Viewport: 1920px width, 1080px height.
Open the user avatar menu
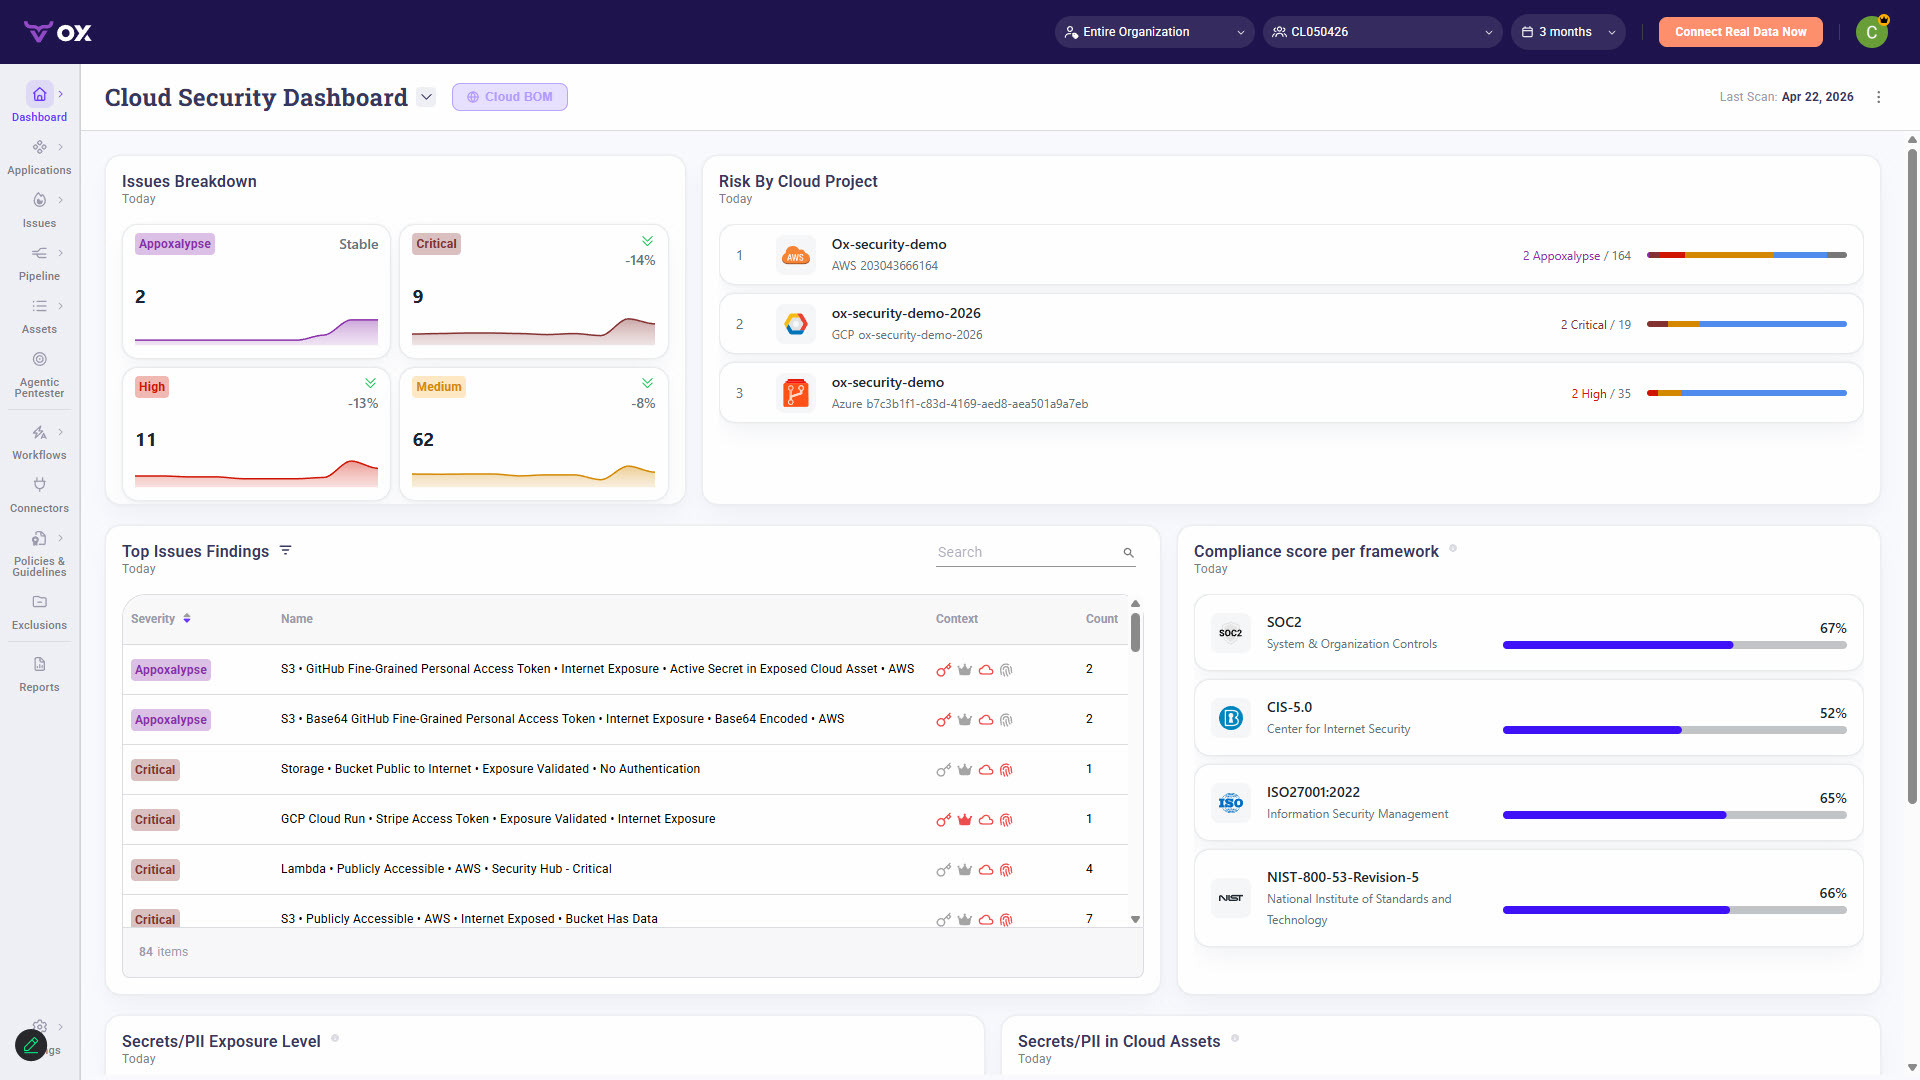click(1872, 32)
